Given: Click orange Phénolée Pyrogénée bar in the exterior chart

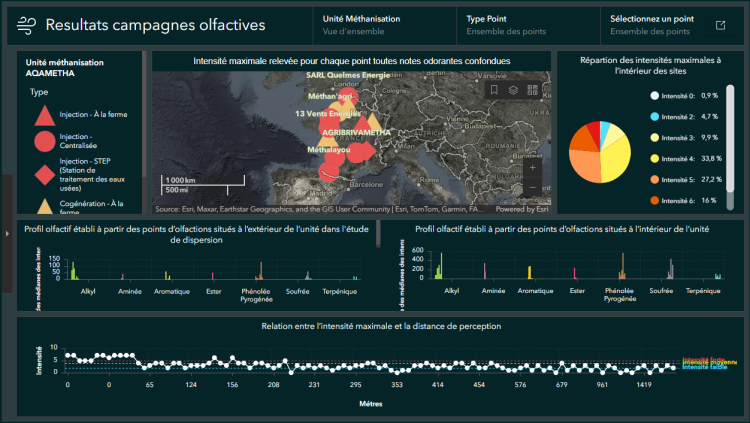Looking at the screenshot, I should click(x=261, y=271).
